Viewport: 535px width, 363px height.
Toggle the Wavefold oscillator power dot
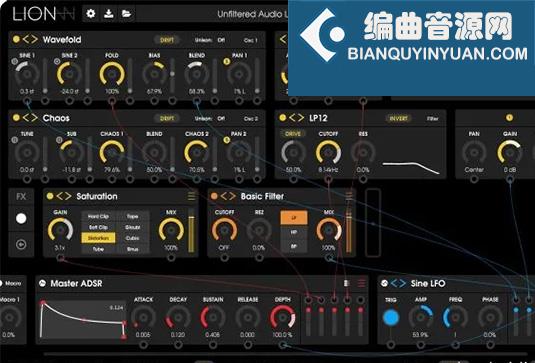click(x=16, y=39)
